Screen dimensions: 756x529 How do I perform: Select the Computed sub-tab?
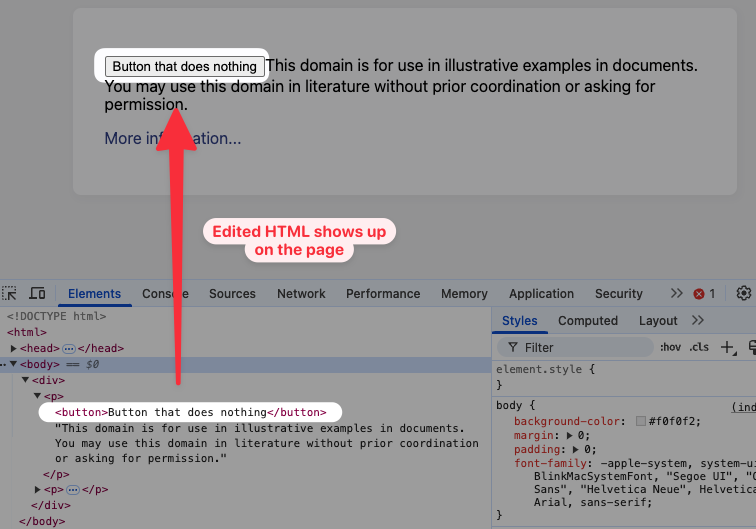[x=588, y=321]
